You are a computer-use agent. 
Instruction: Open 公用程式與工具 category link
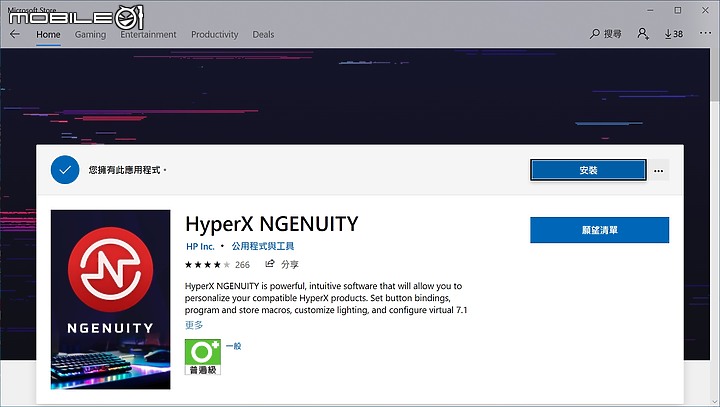(x=263, y=246)
